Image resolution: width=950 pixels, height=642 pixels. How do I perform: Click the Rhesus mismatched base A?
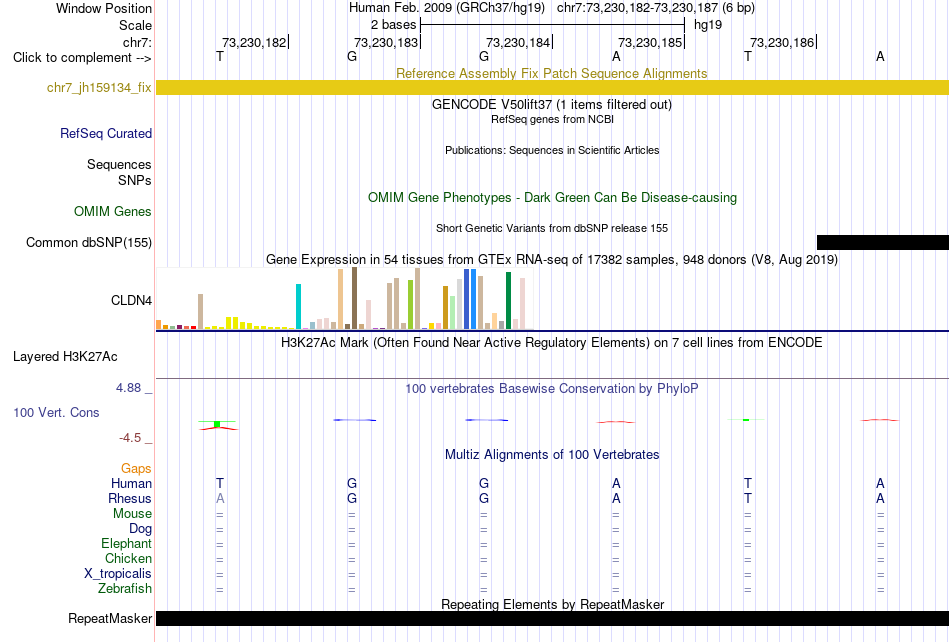pyautogui.click(x=220, y=498)
